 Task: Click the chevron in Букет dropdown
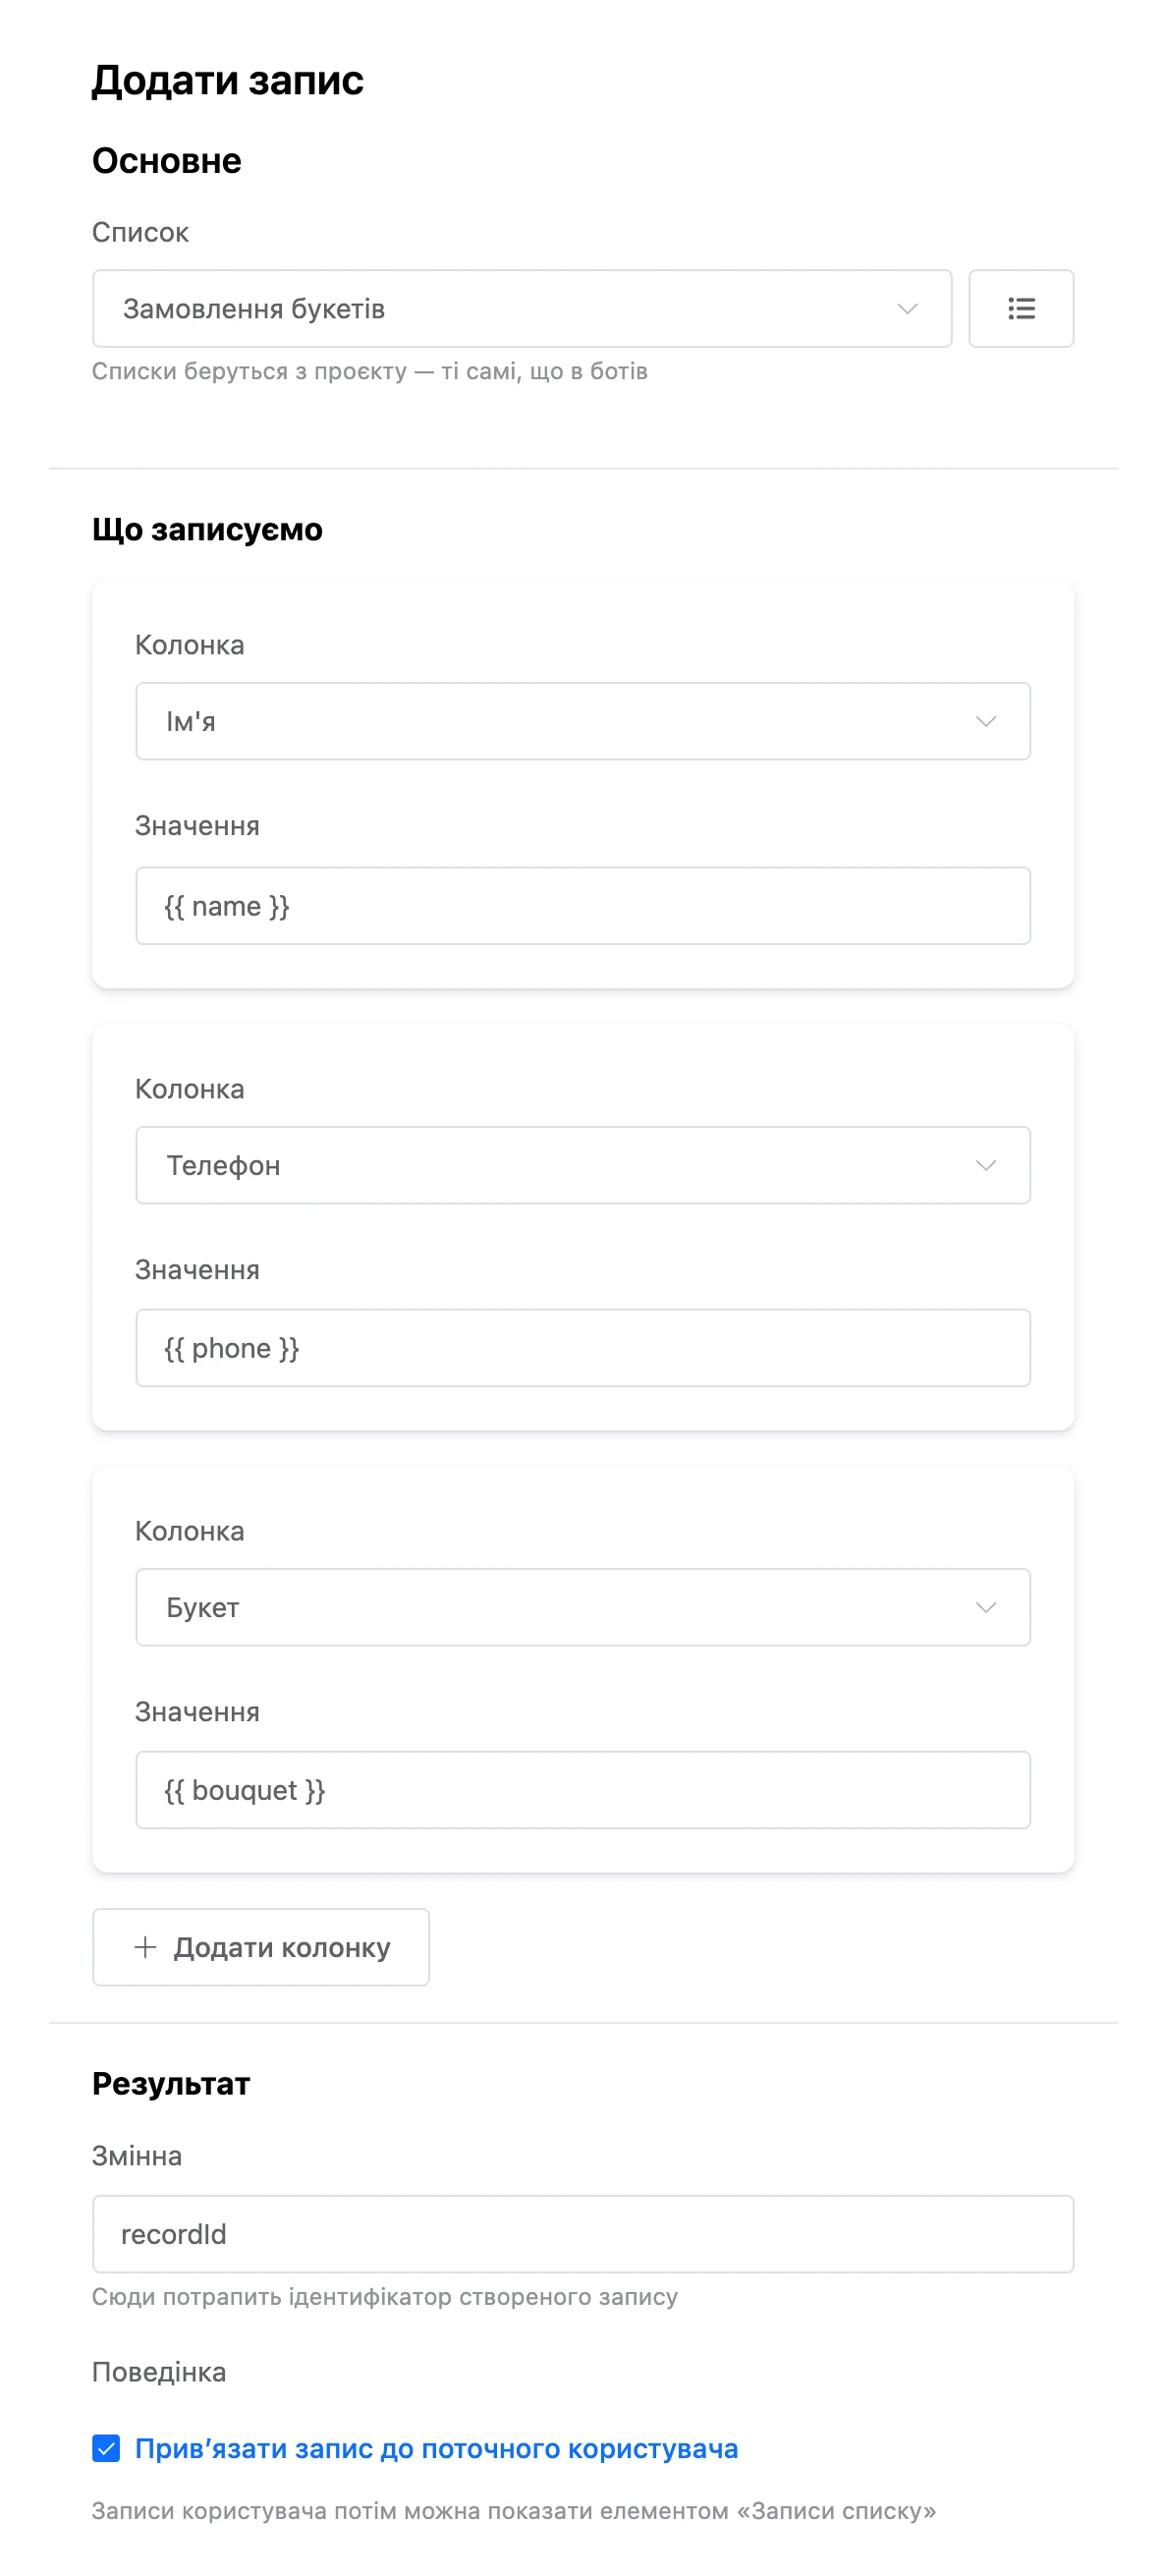click(985, 1607)
